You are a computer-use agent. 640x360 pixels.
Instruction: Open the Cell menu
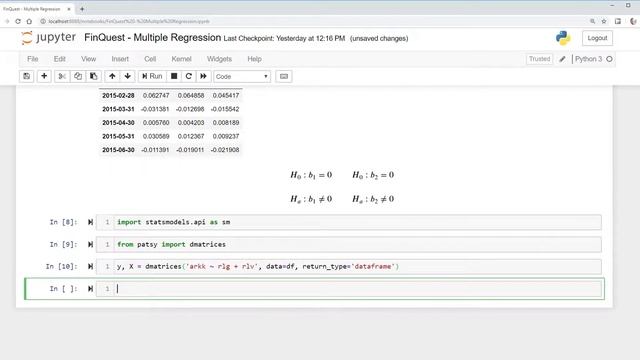[150, 59]
